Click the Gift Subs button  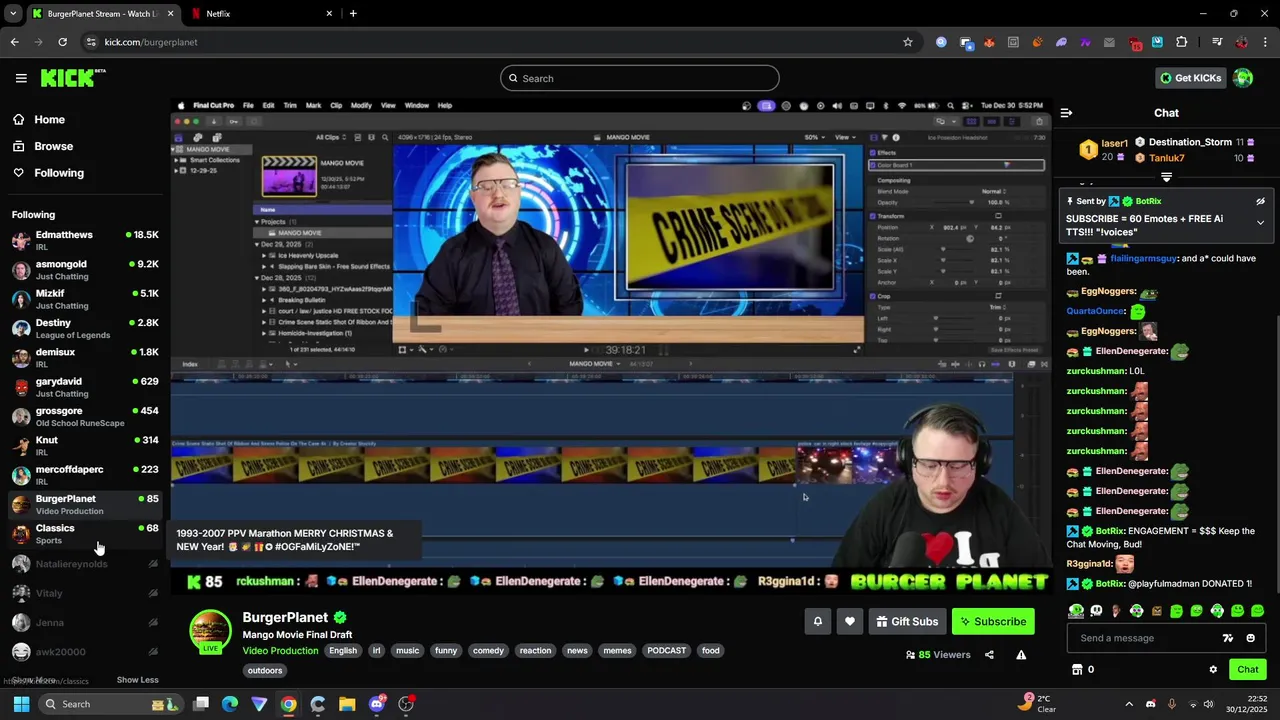[x=907, y=621]
